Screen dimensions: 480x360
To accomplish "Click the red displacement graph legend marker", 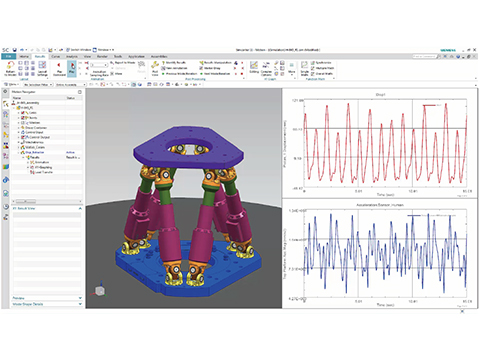I will click(x=429, y=105).
